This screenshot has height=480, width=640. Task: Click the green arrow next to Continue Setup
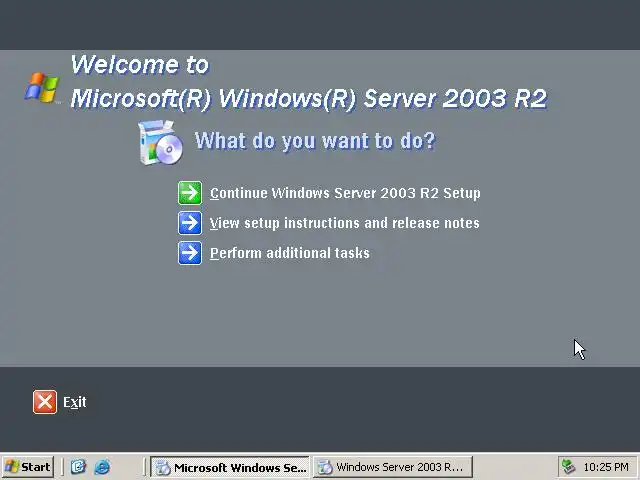[190, 193]
